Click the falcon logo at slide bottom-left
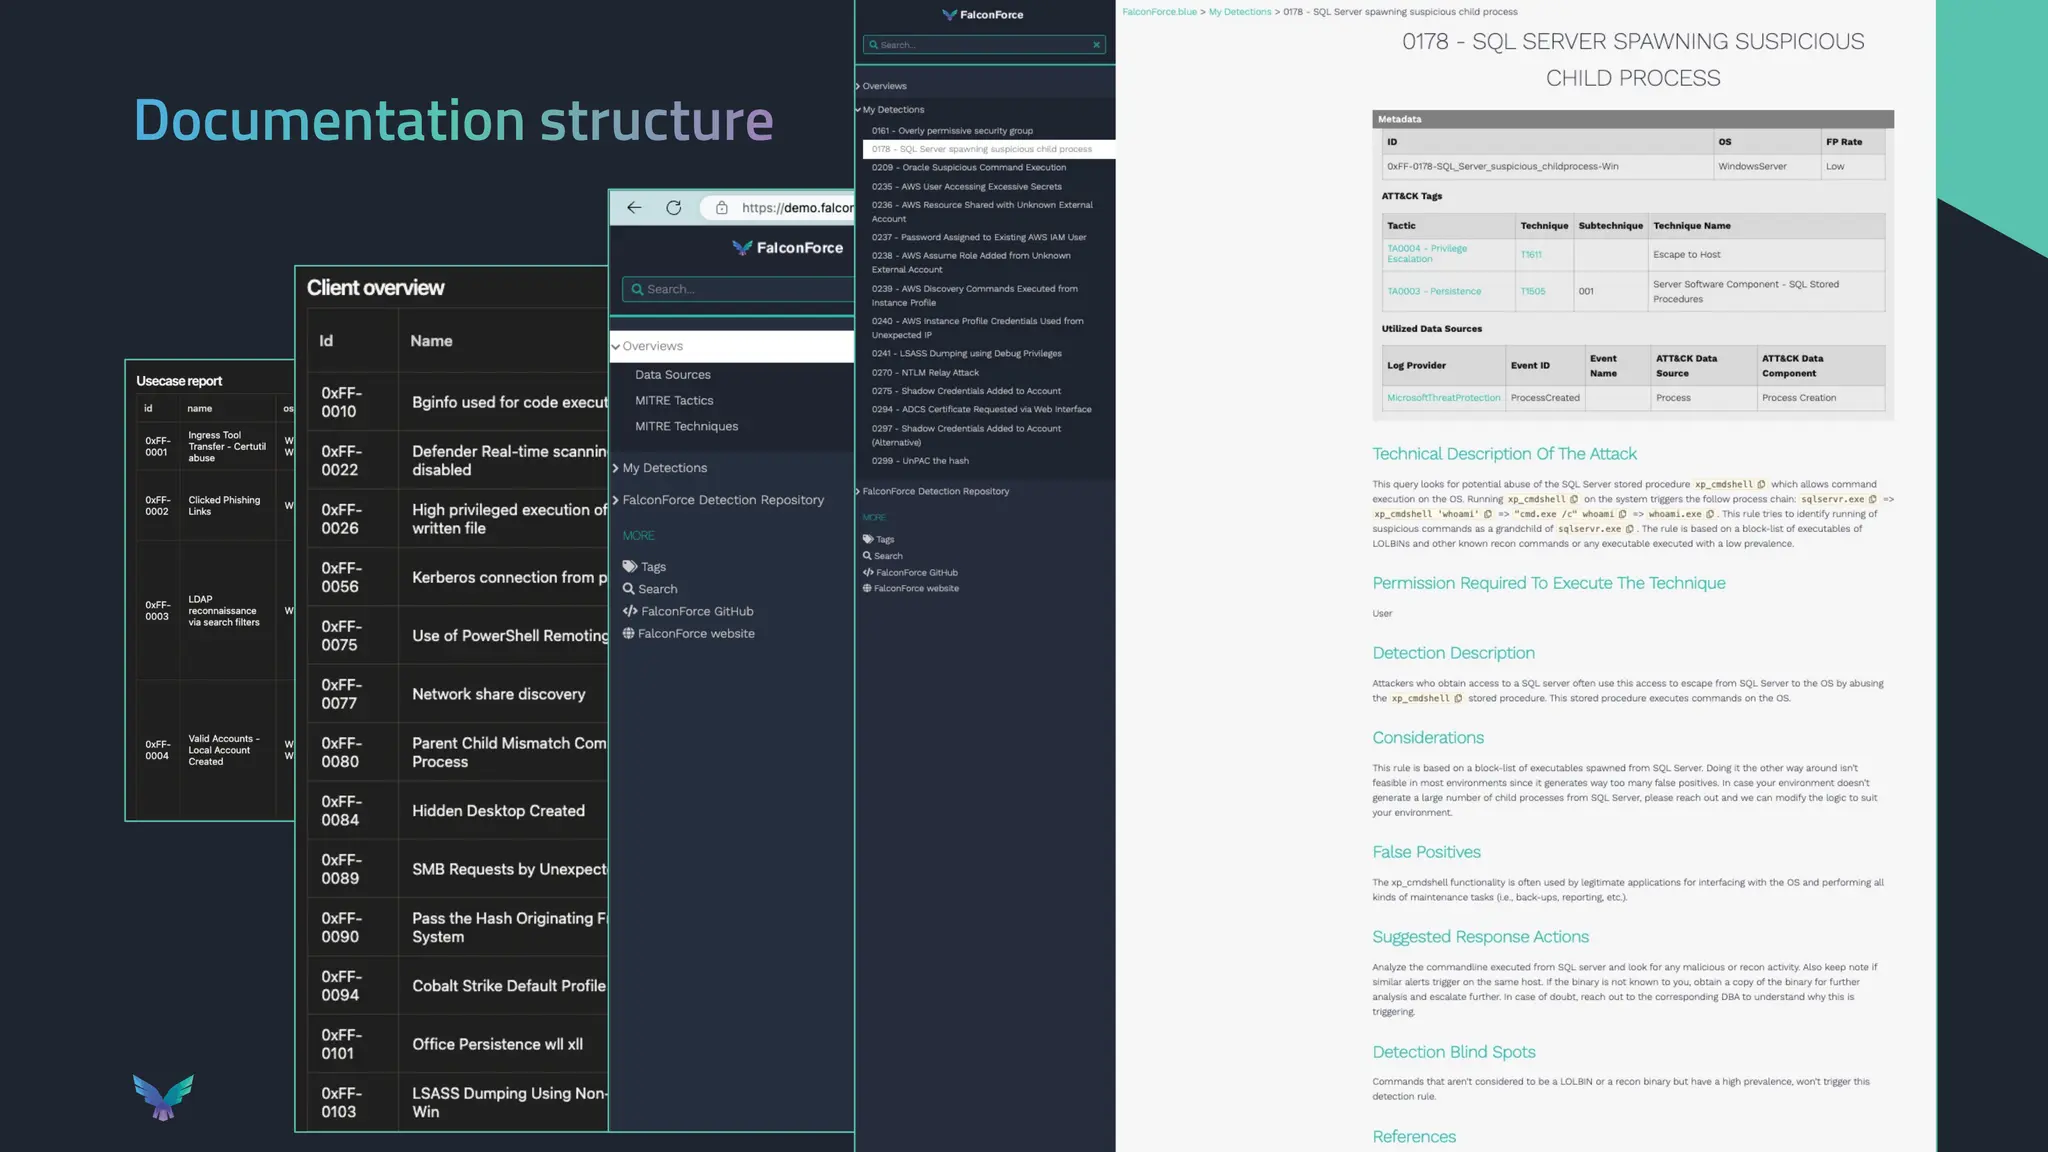 point(163,1097)
